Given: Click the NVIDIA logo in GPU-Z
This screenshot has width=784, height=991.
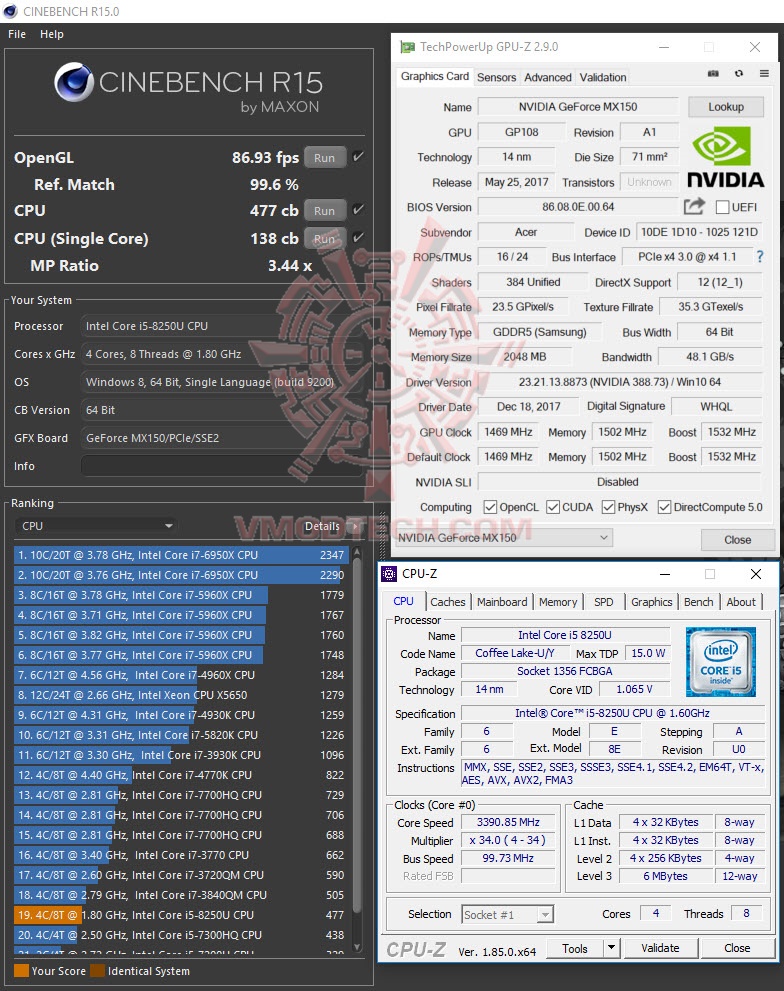Looking at the screenshot, I should pos(725,157).
